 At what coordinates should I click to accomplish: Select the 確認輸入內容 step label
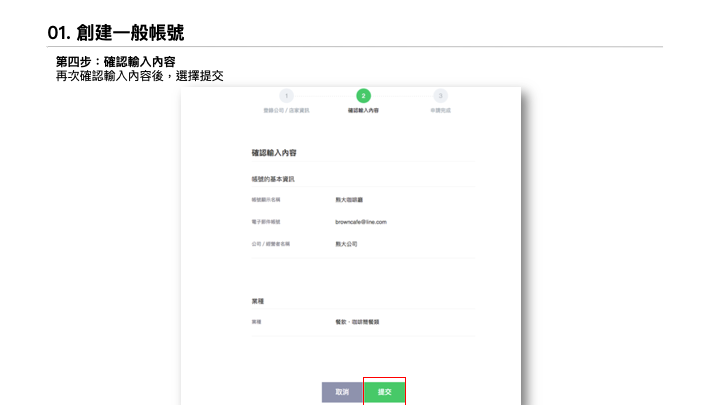point(363,110)
